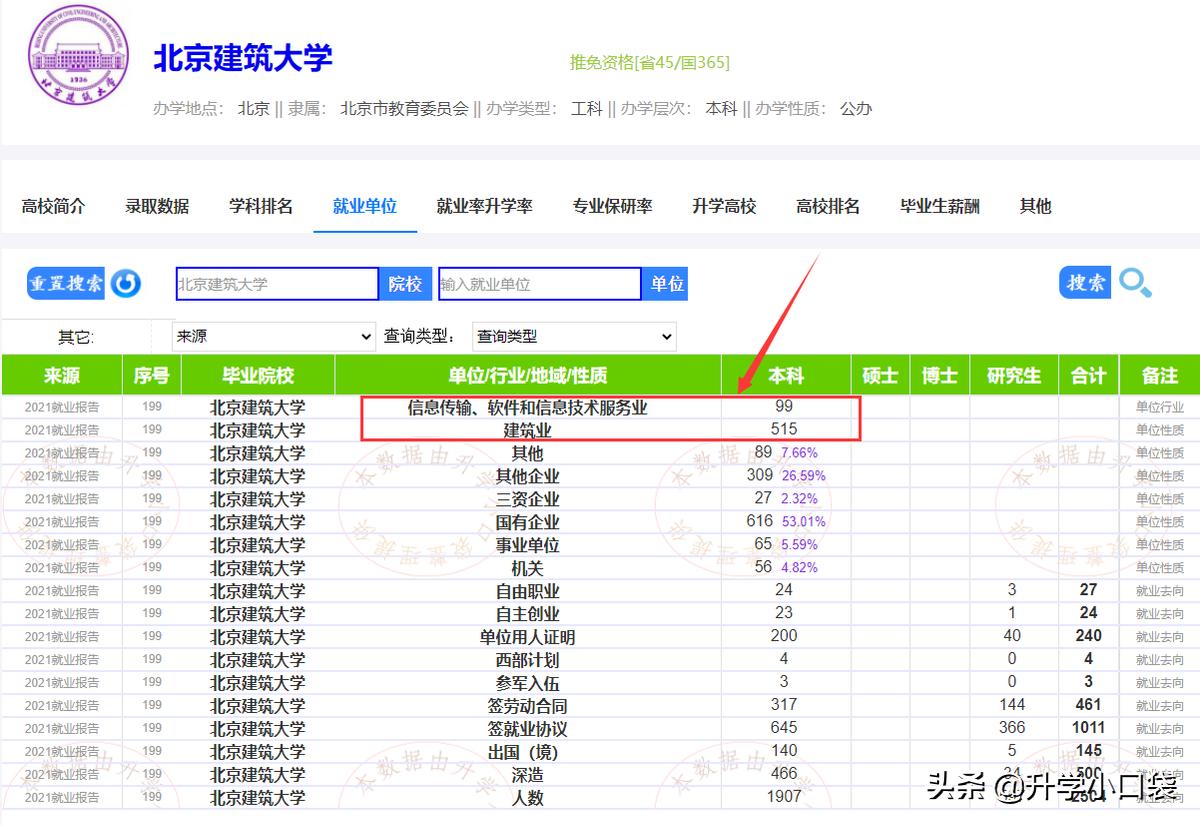Image resolution: width=1200 pixels, height=825 pixels.
Task: Switch to the 高校排名 tab
Action: pyautogui.click(x=827, y=206)
